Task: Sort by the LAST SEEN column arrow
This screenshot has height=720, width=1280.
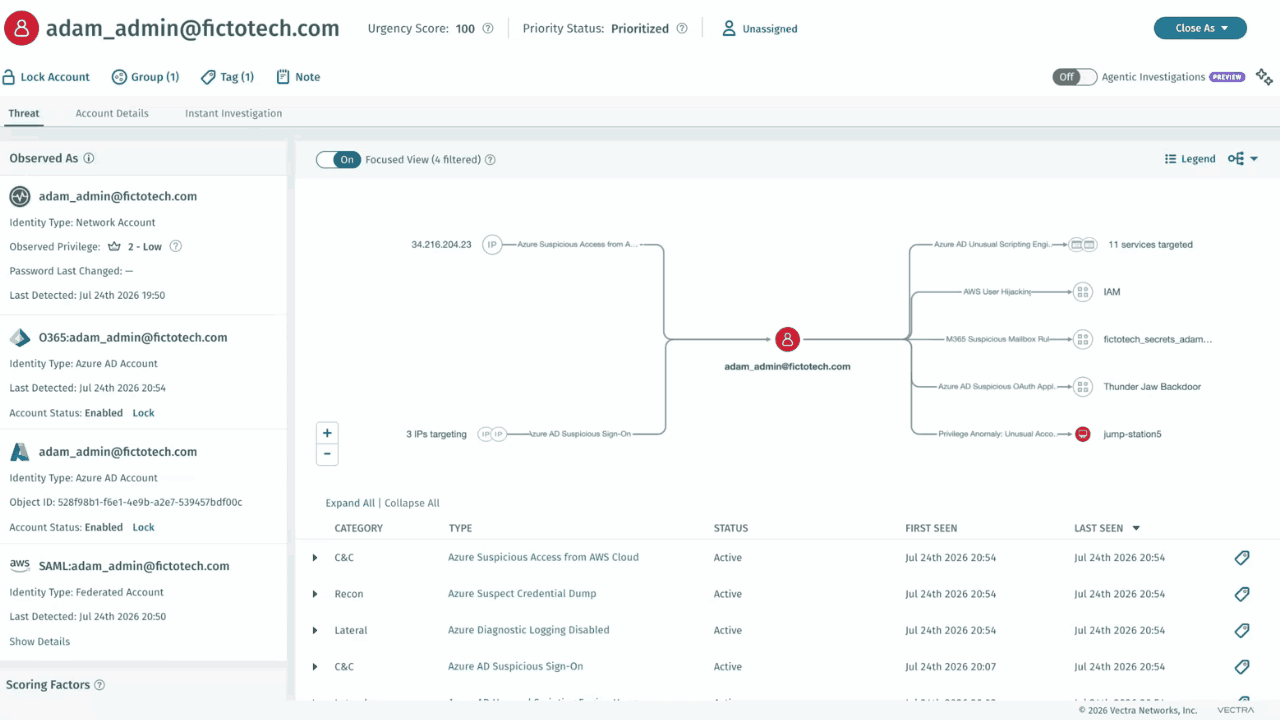Action: pyautogui.click(x=1136, y=529)
